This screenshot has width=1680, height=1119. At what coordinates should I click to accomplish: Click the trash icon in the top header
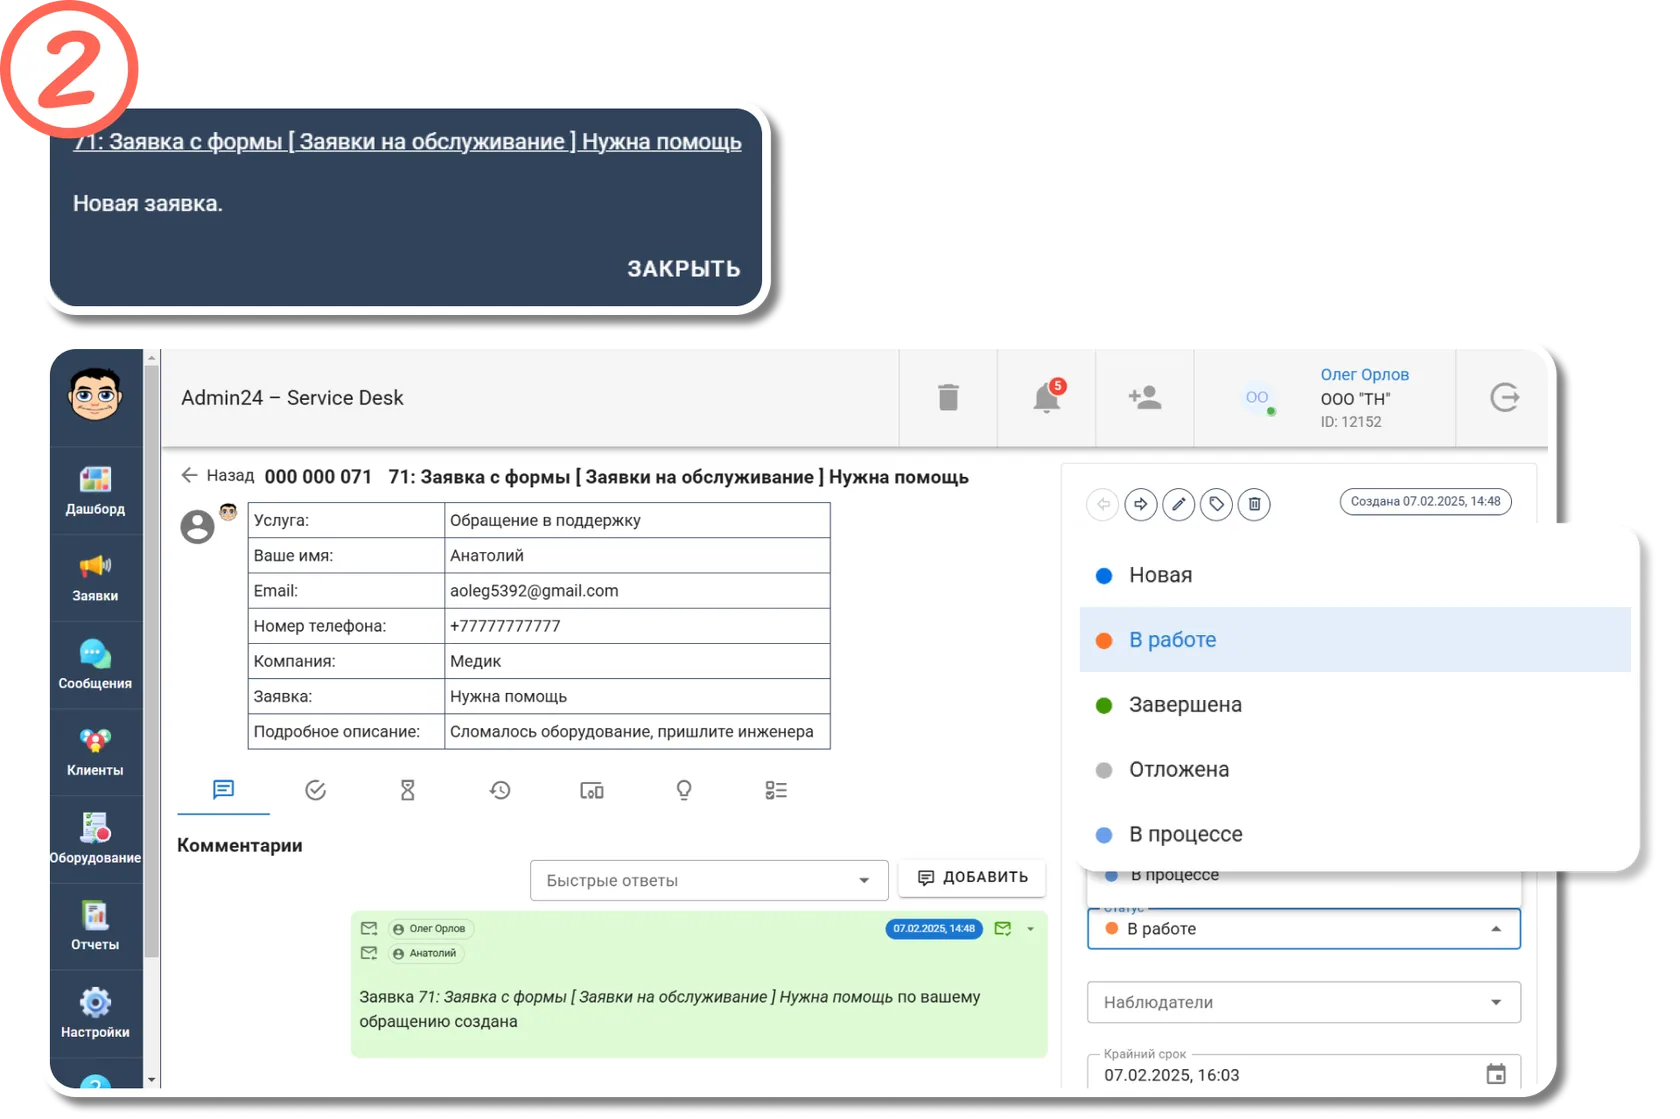point(948,397)
